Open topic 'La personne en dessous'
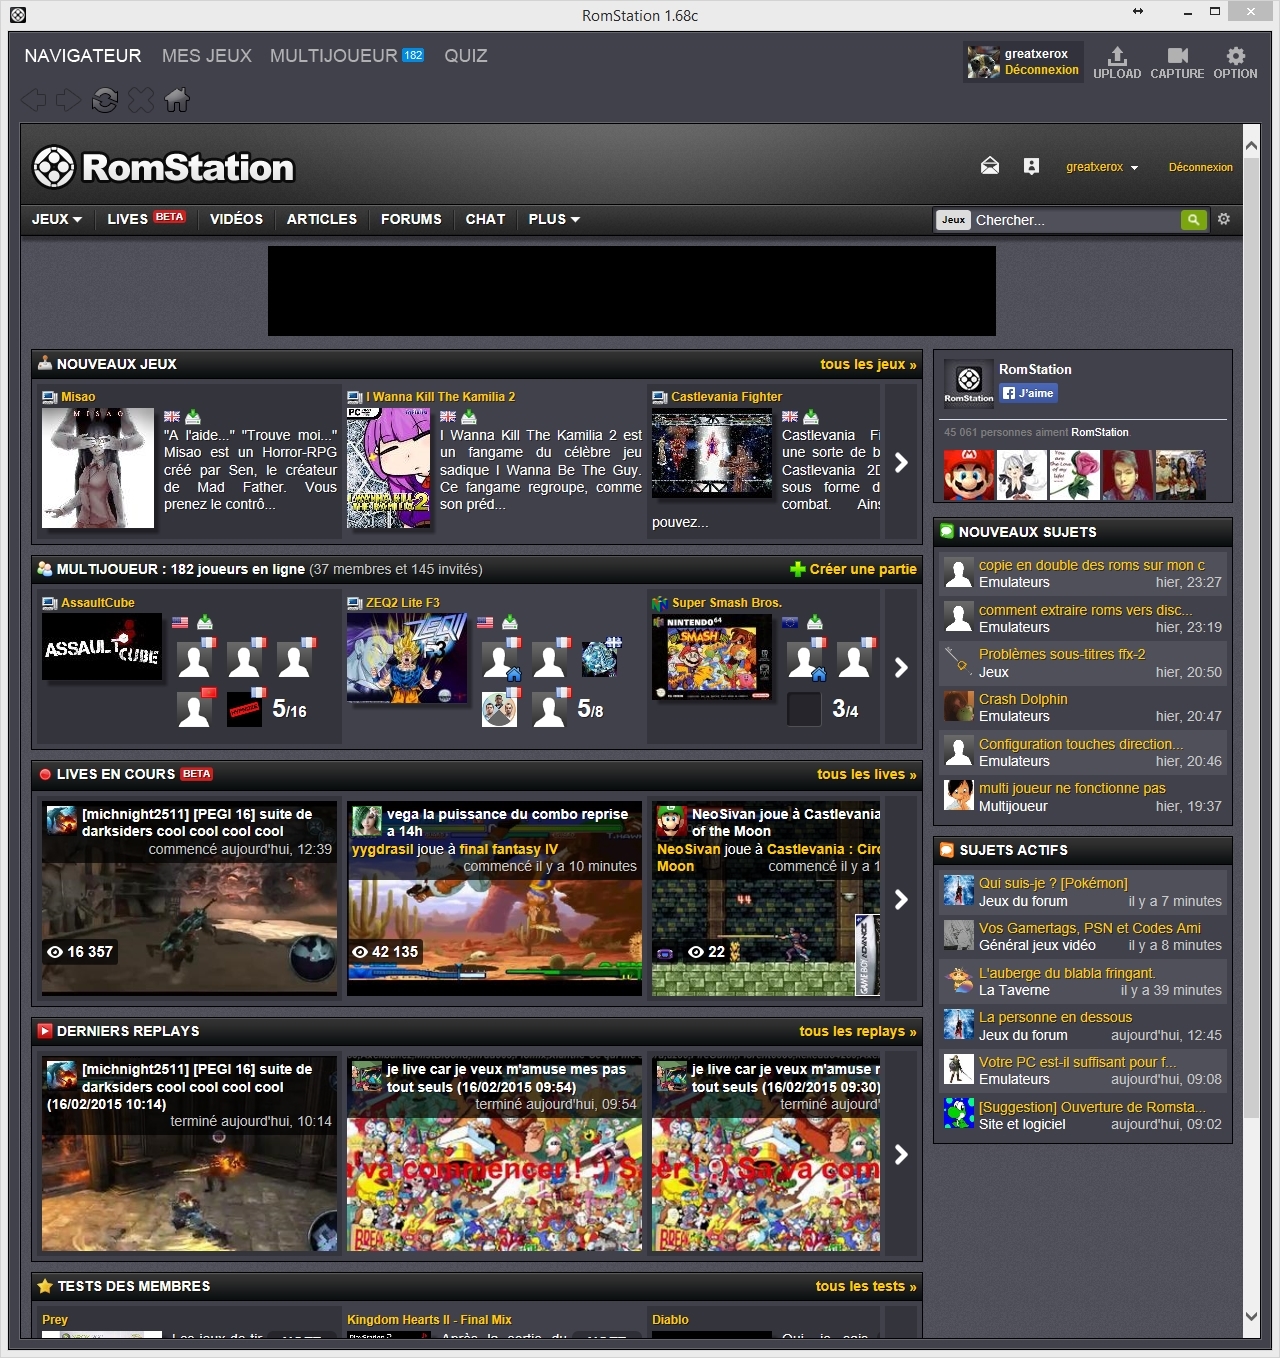The image size is (1280, 1358). pos(1055,1017)
